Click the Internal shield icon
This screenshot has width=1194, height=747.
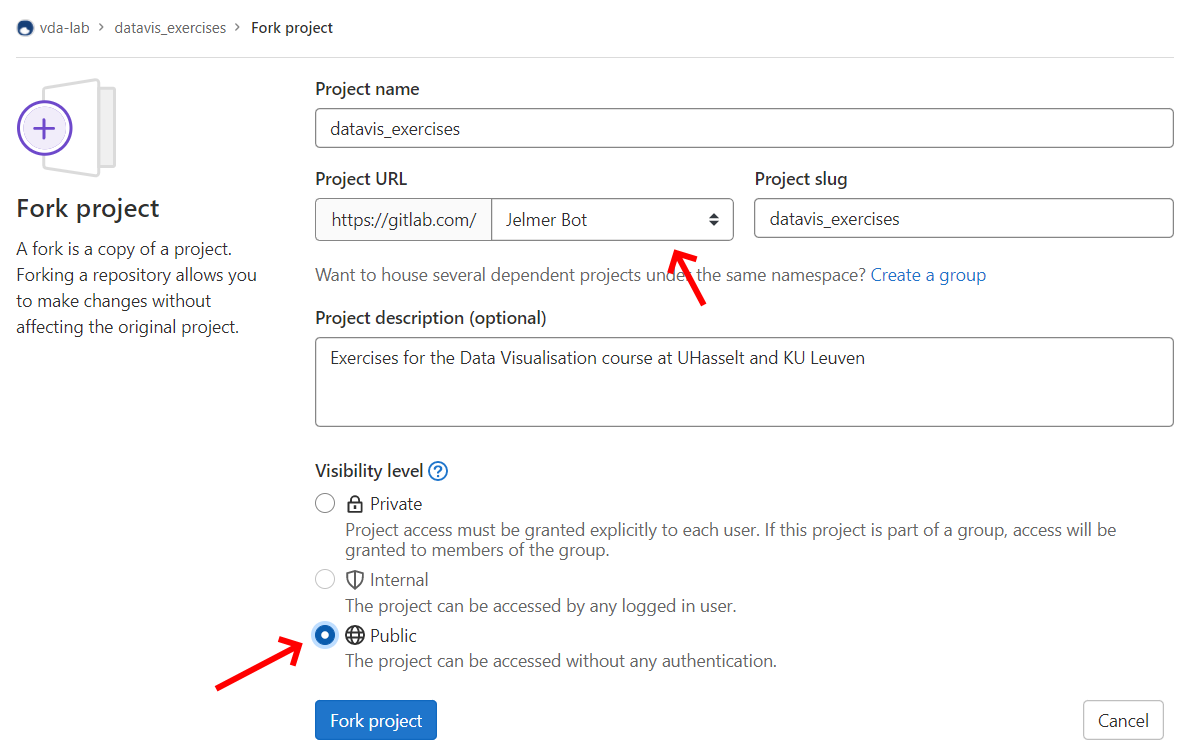coord(355,580)
